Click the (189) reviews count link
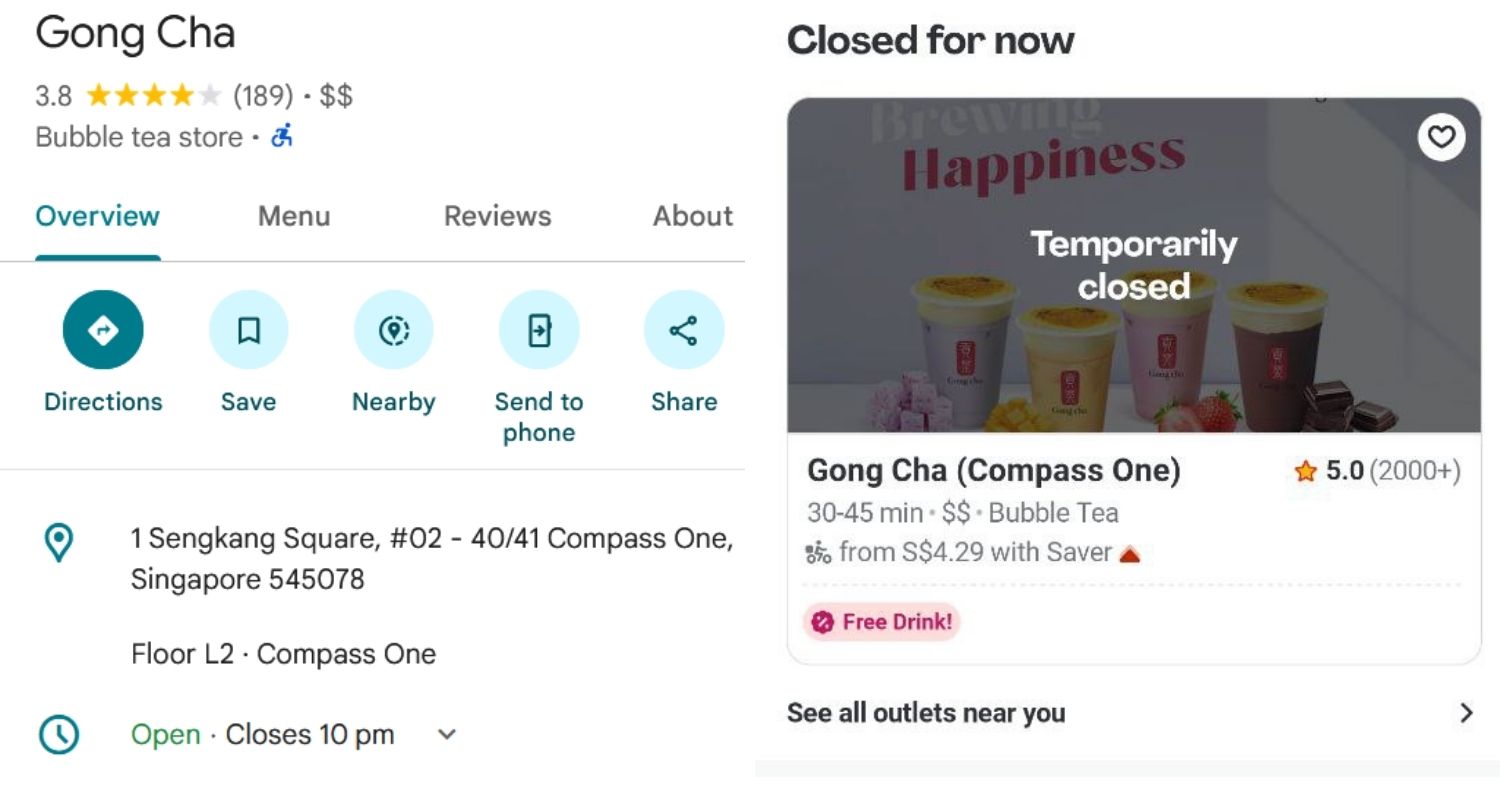This screenshot has height=785, width=1500. 262,96
